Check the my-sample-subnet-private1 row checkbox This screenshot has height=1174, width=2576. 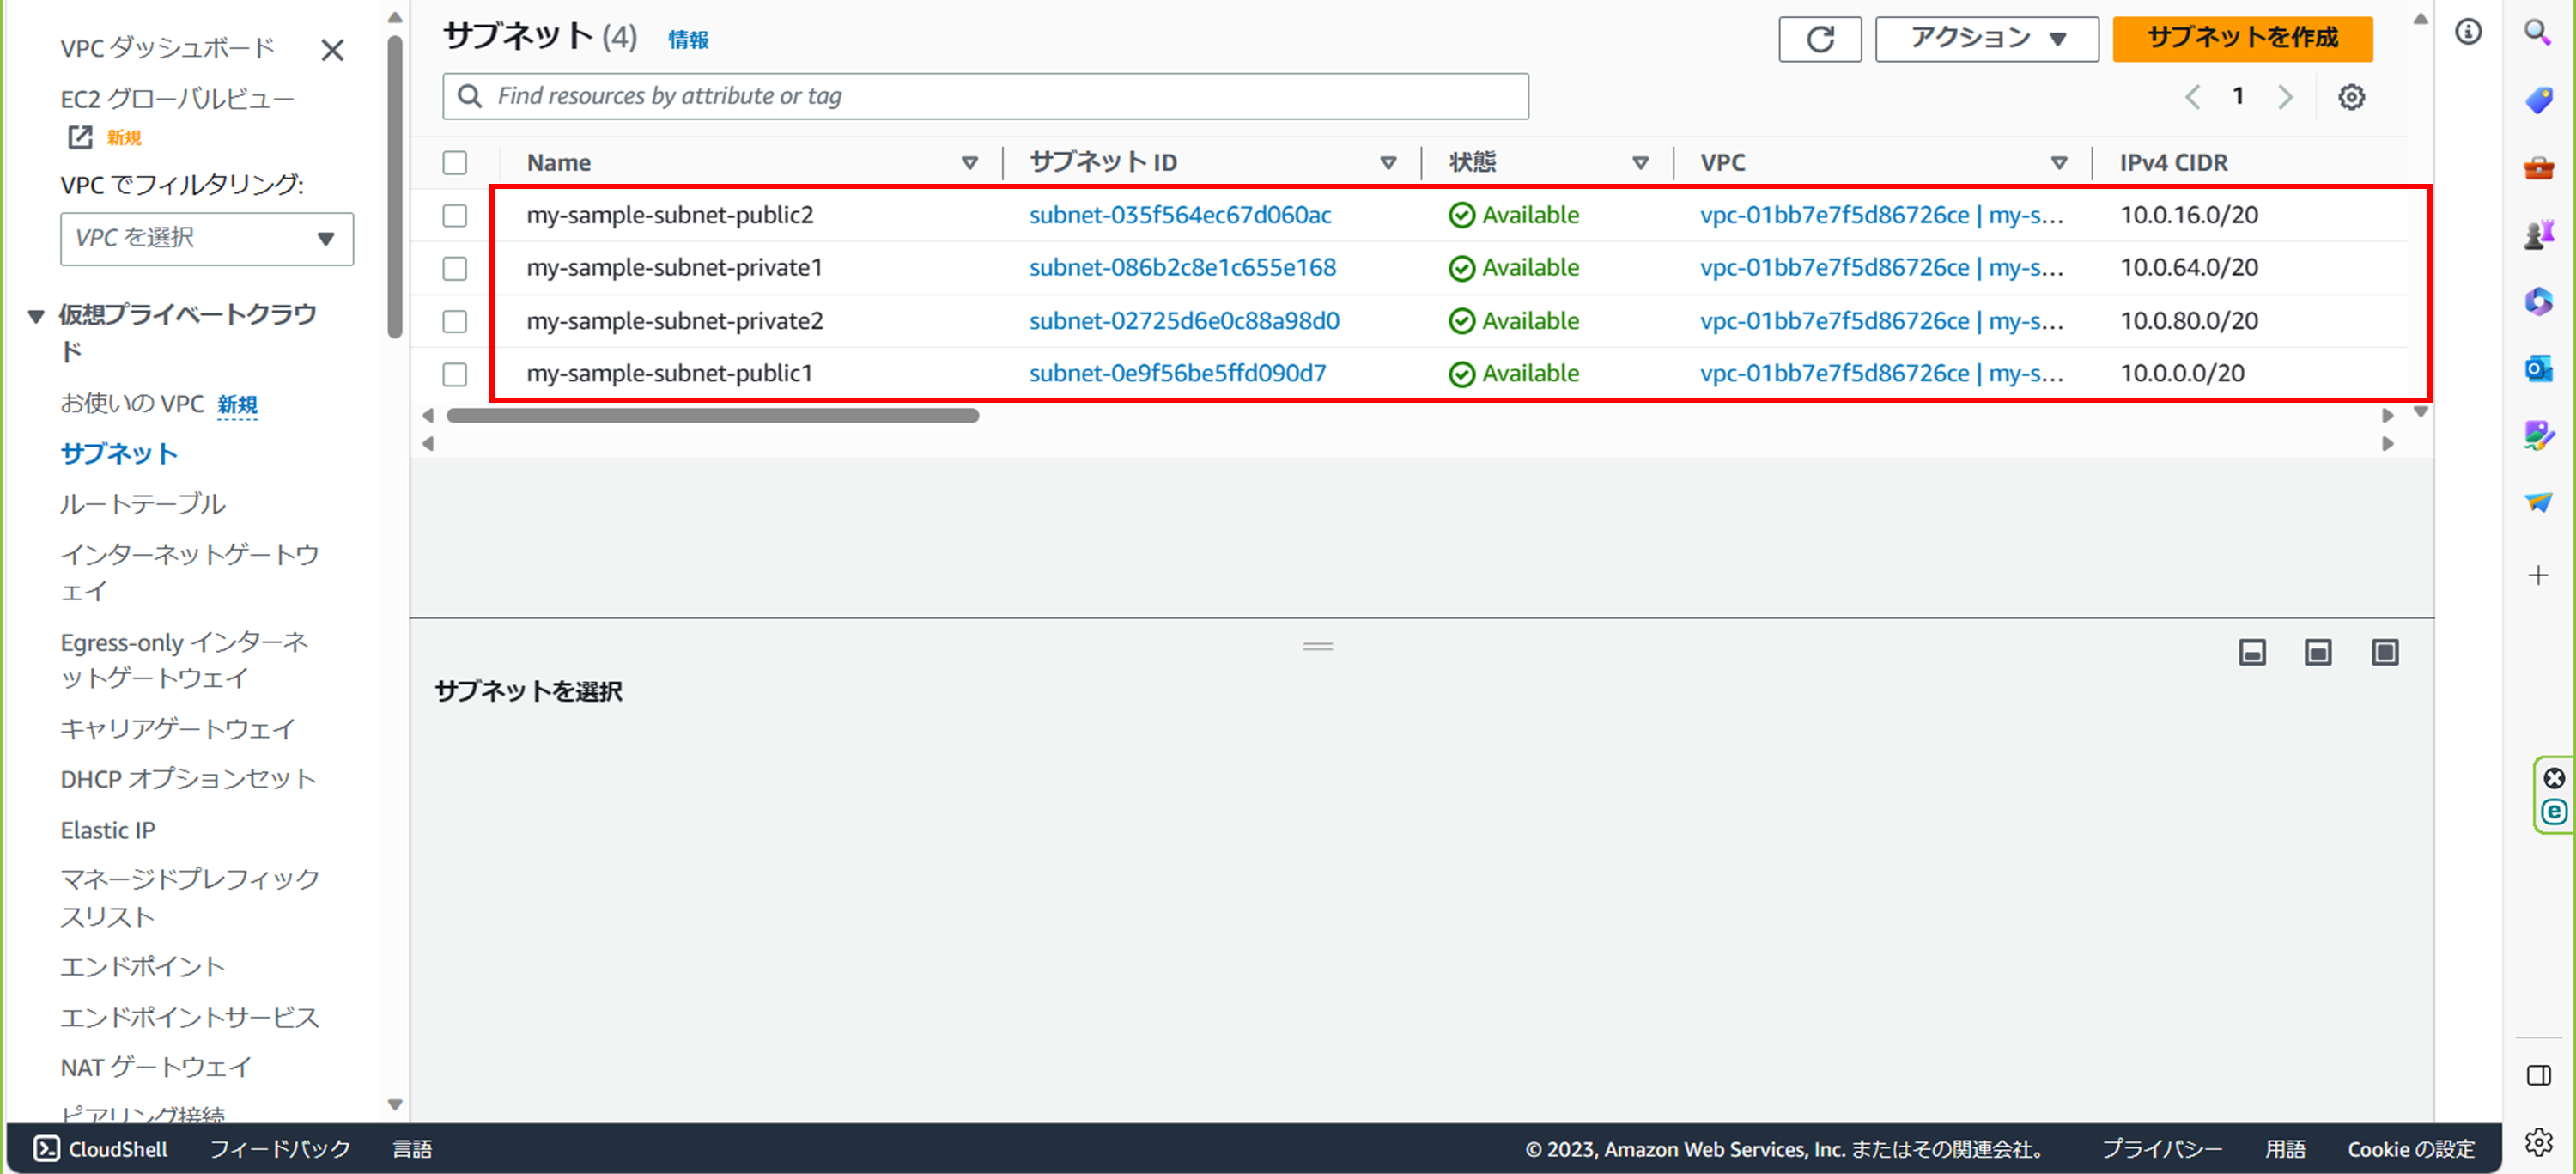(455, 268)
